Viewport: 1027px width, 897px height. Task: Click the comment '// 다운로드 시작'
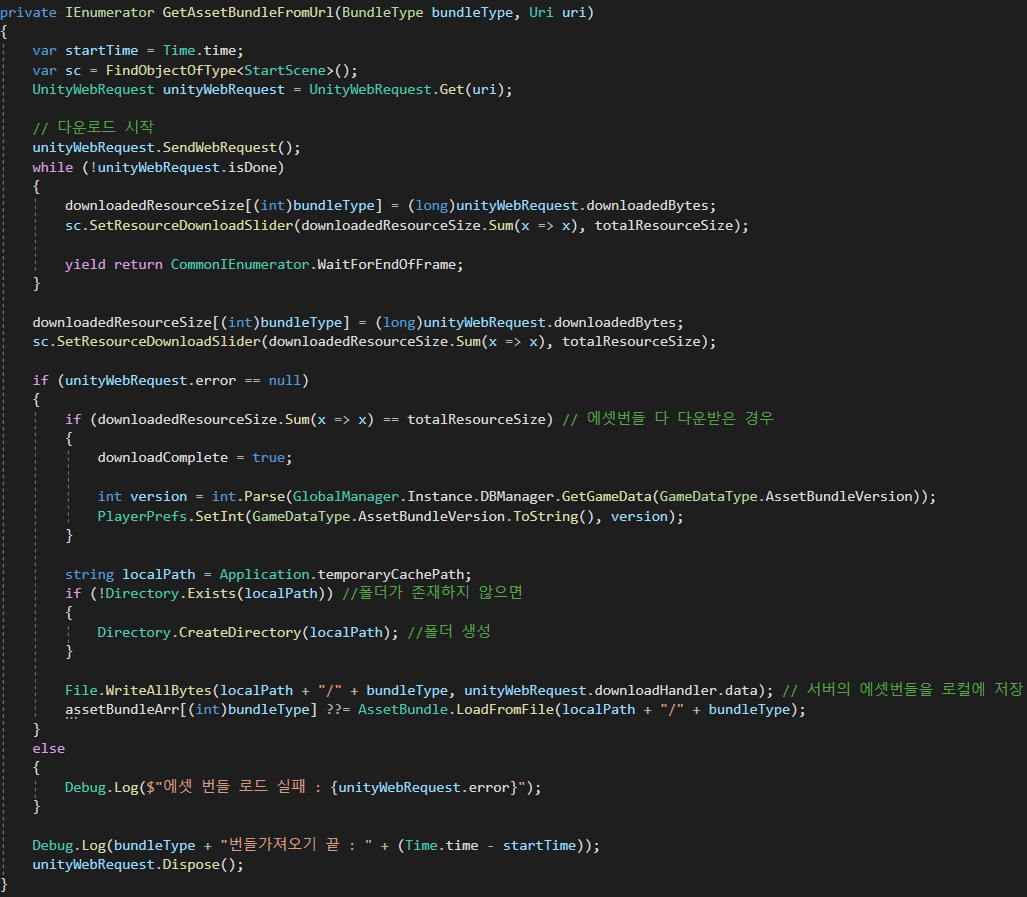(x=93, y=127)
